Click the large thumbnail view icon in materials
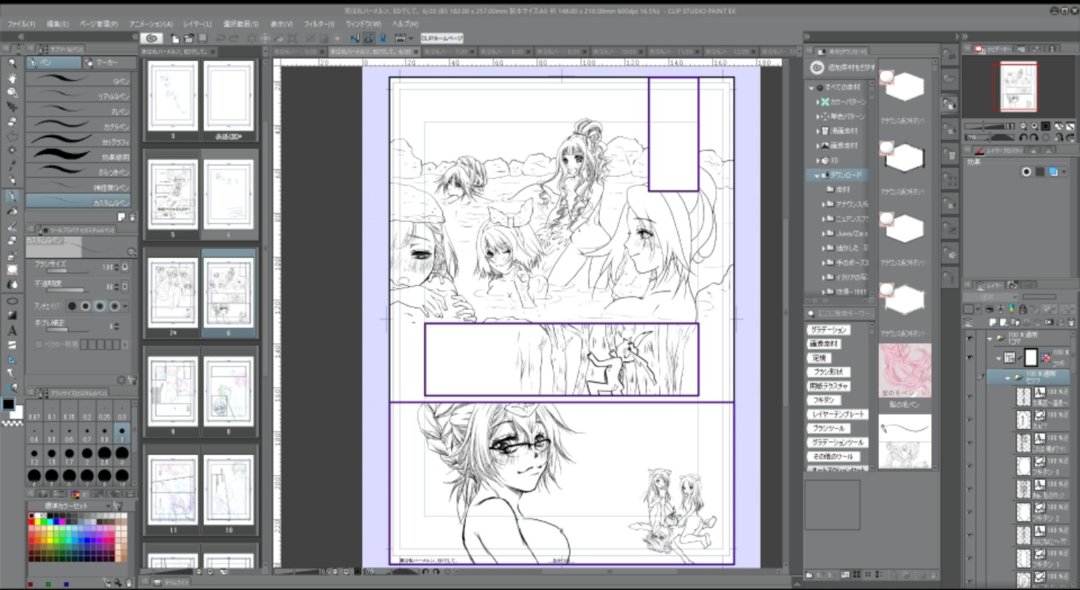This screenshot has width=1080, height=590. (856, 575)
